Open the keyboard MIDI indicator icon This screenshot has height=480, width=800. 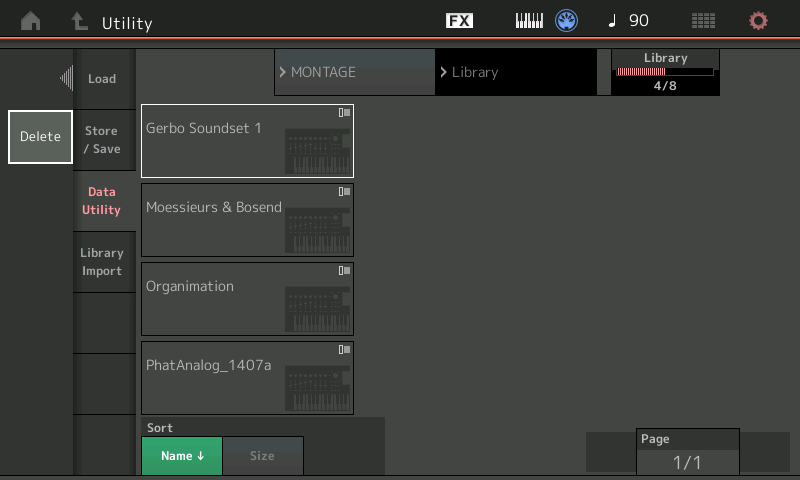pyautogui.click(x=529, y=21)
